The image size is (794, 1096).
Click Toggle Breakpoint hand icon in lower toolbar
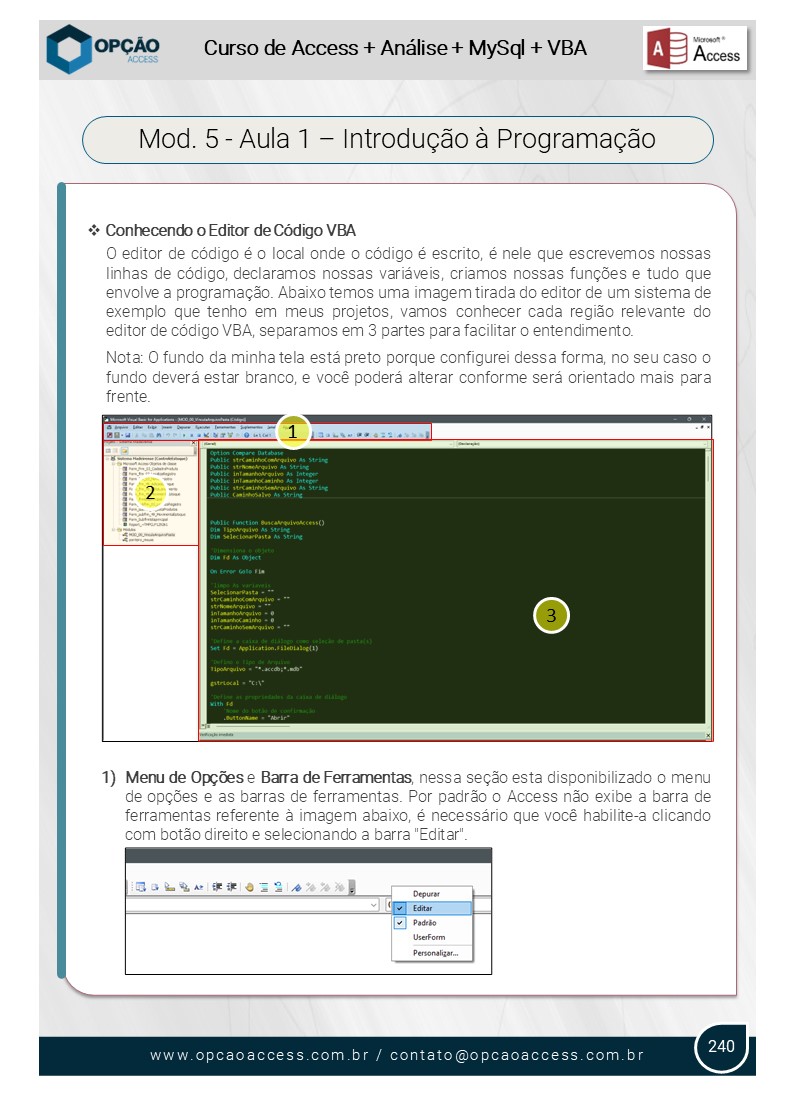(250, 887)
